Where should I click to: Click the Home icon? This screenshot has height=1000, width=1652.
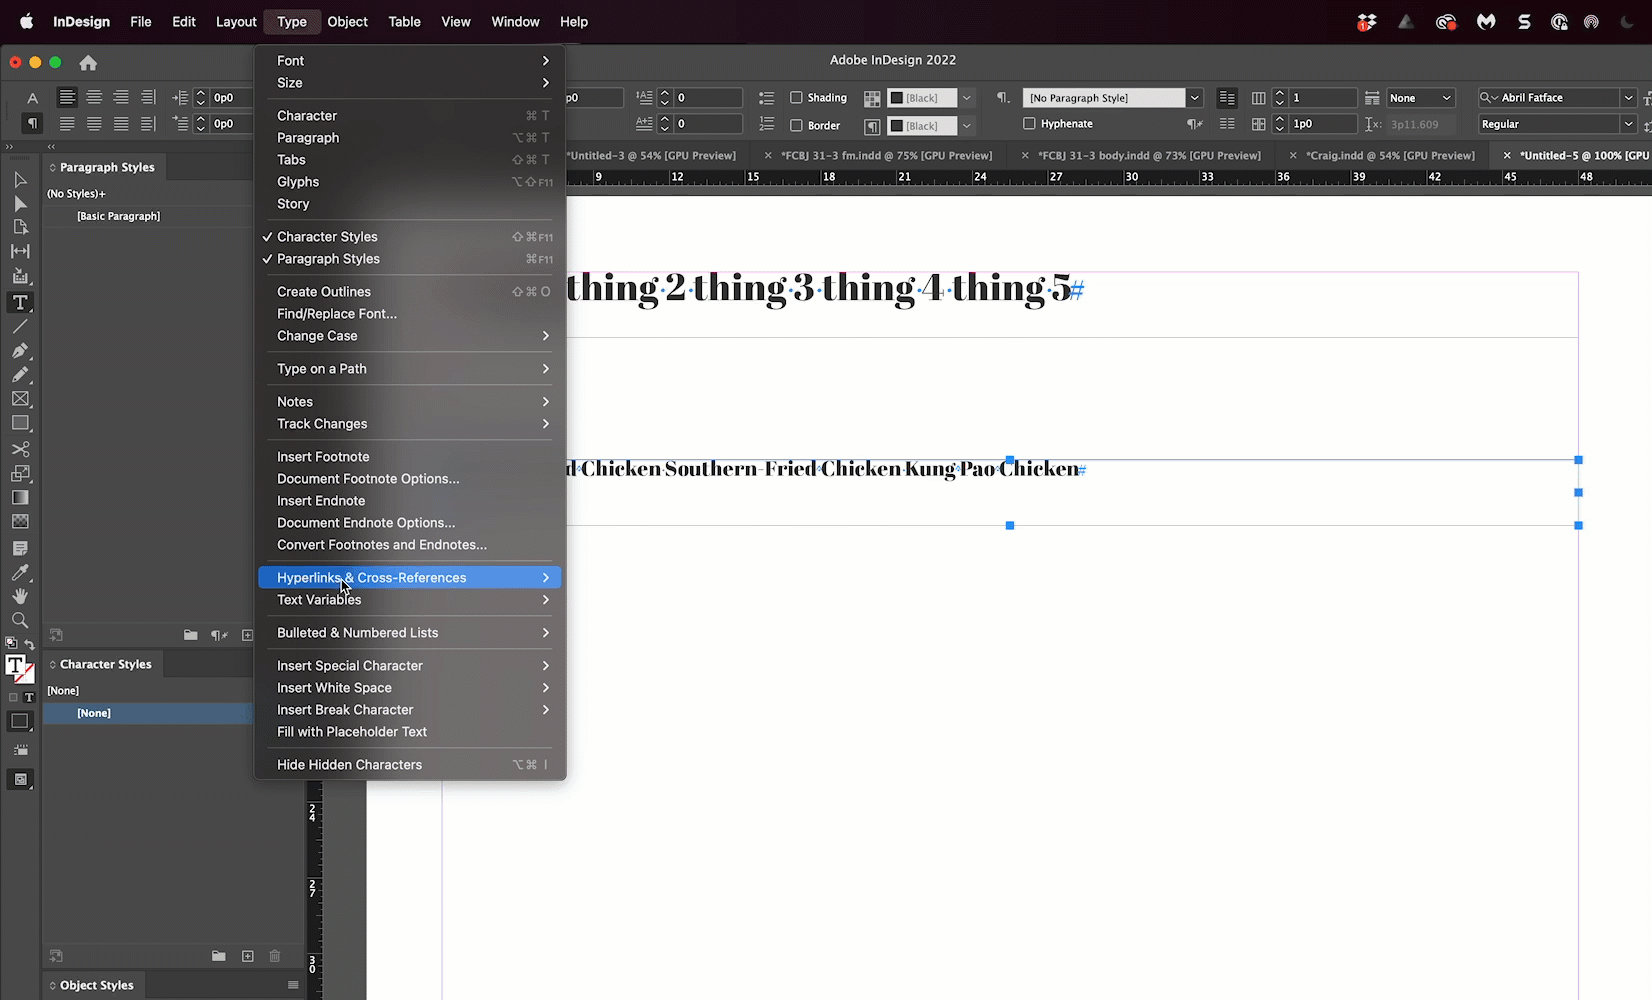[x=88, y=63]
